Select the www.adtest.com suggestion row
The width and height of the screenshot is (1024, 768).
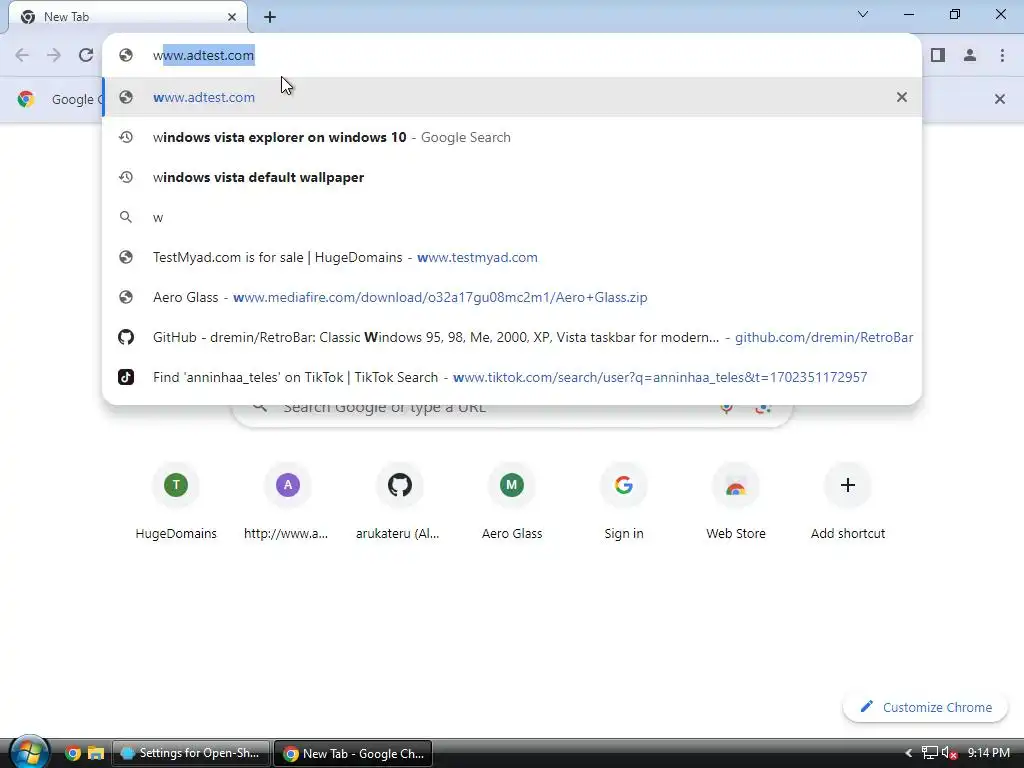pyautogui.click(x=512, y=97)
